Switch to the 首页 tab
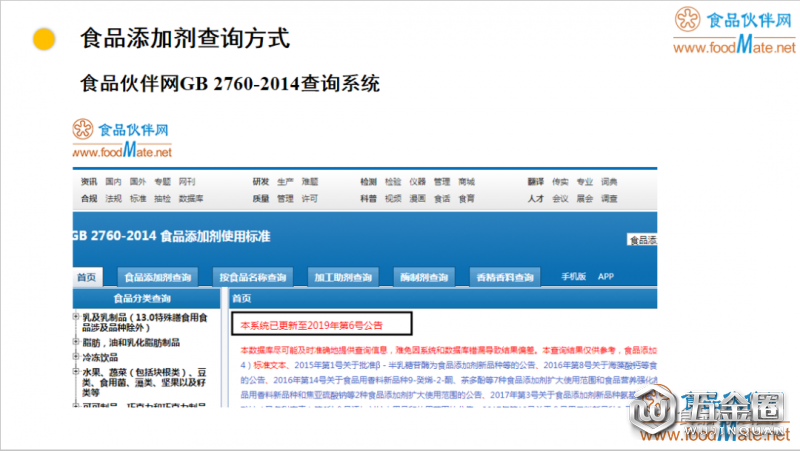Image resolution: width=800 pixels, height=451 pixels. 87,277
